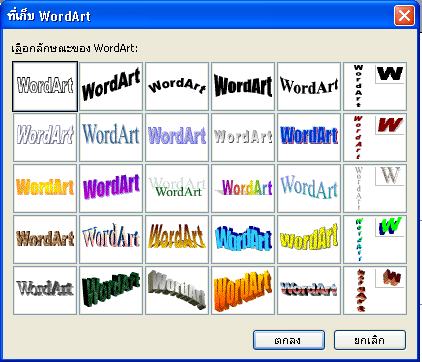The height and width of the screenshot is (362, 422).
Task: Choose the dark red vertical WordArt style
Action: click(375, 137)
